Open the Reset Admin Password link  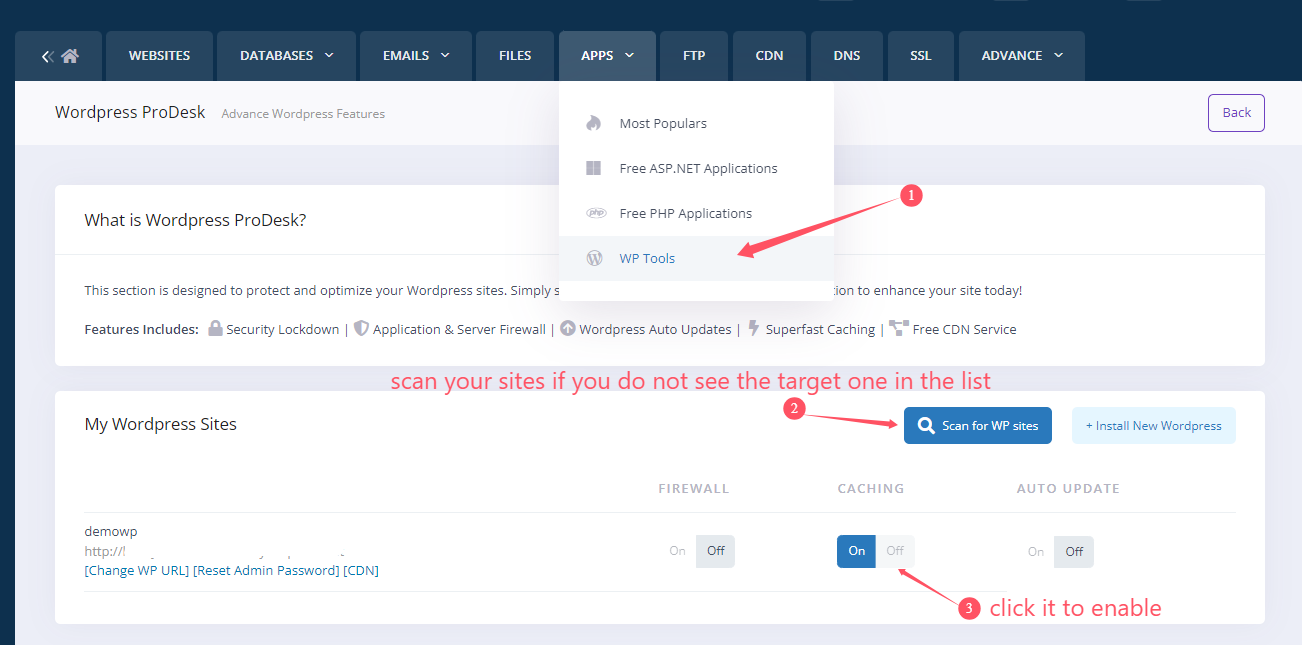(266, 570)
